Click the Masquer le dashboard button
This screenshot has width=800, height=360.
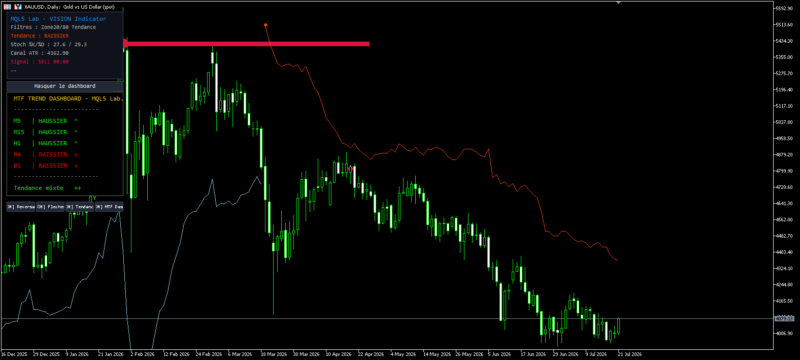pos(65,86)
